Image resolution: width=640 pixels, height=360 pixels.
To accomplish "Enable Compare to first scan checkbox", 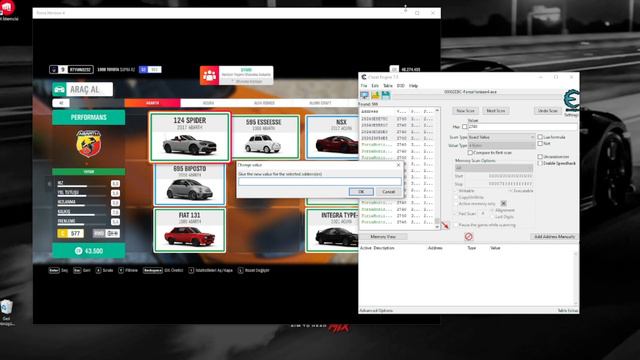I will (x=470, y=153).
